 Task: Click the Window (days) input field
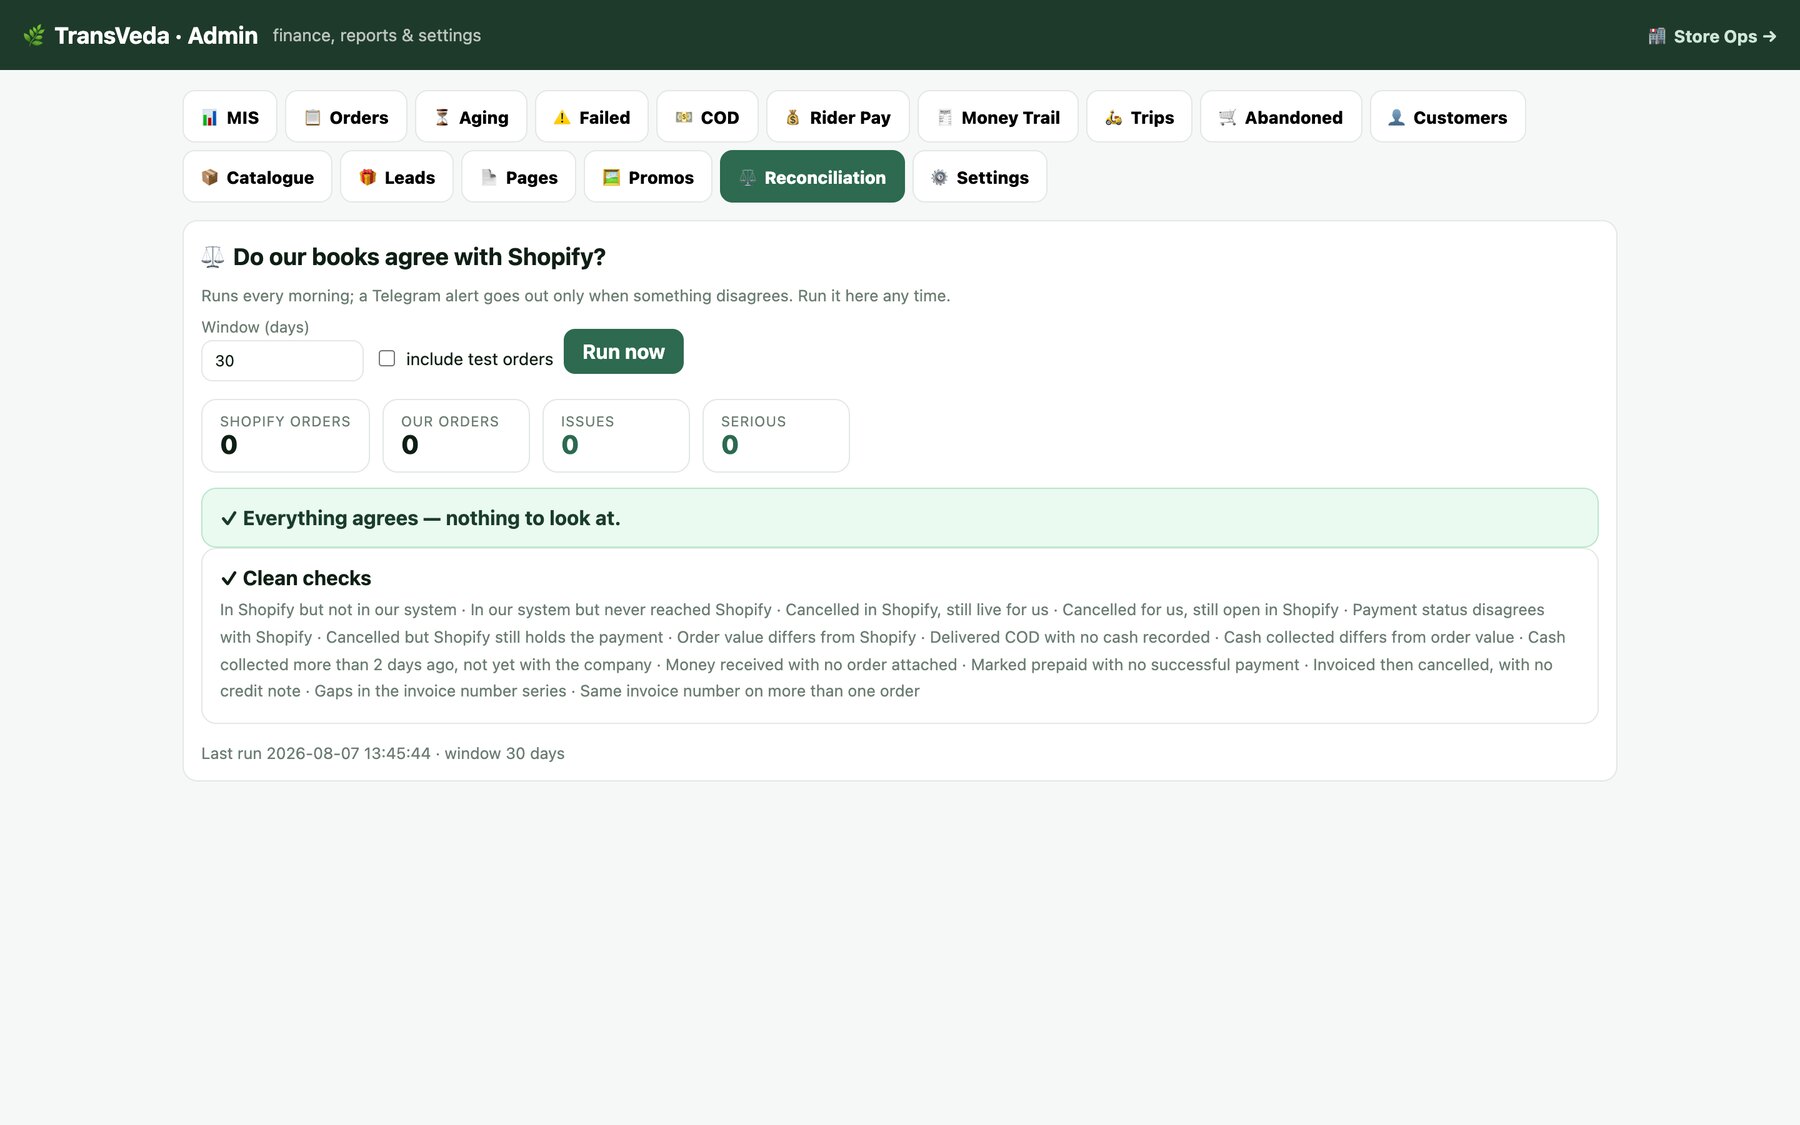point(282,361)
